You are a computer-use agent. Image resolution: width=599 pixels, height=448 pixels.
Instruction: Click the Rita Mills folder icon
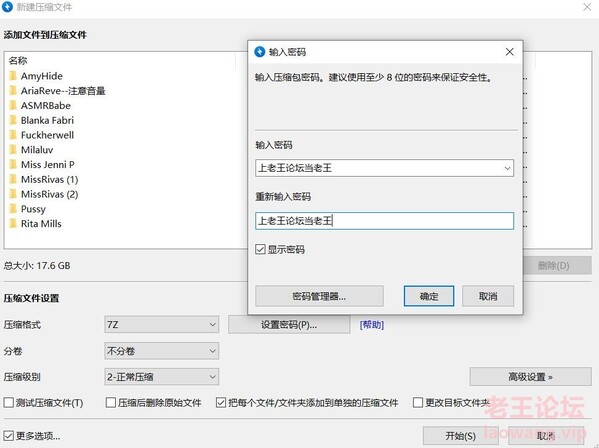tap(13, 223)
